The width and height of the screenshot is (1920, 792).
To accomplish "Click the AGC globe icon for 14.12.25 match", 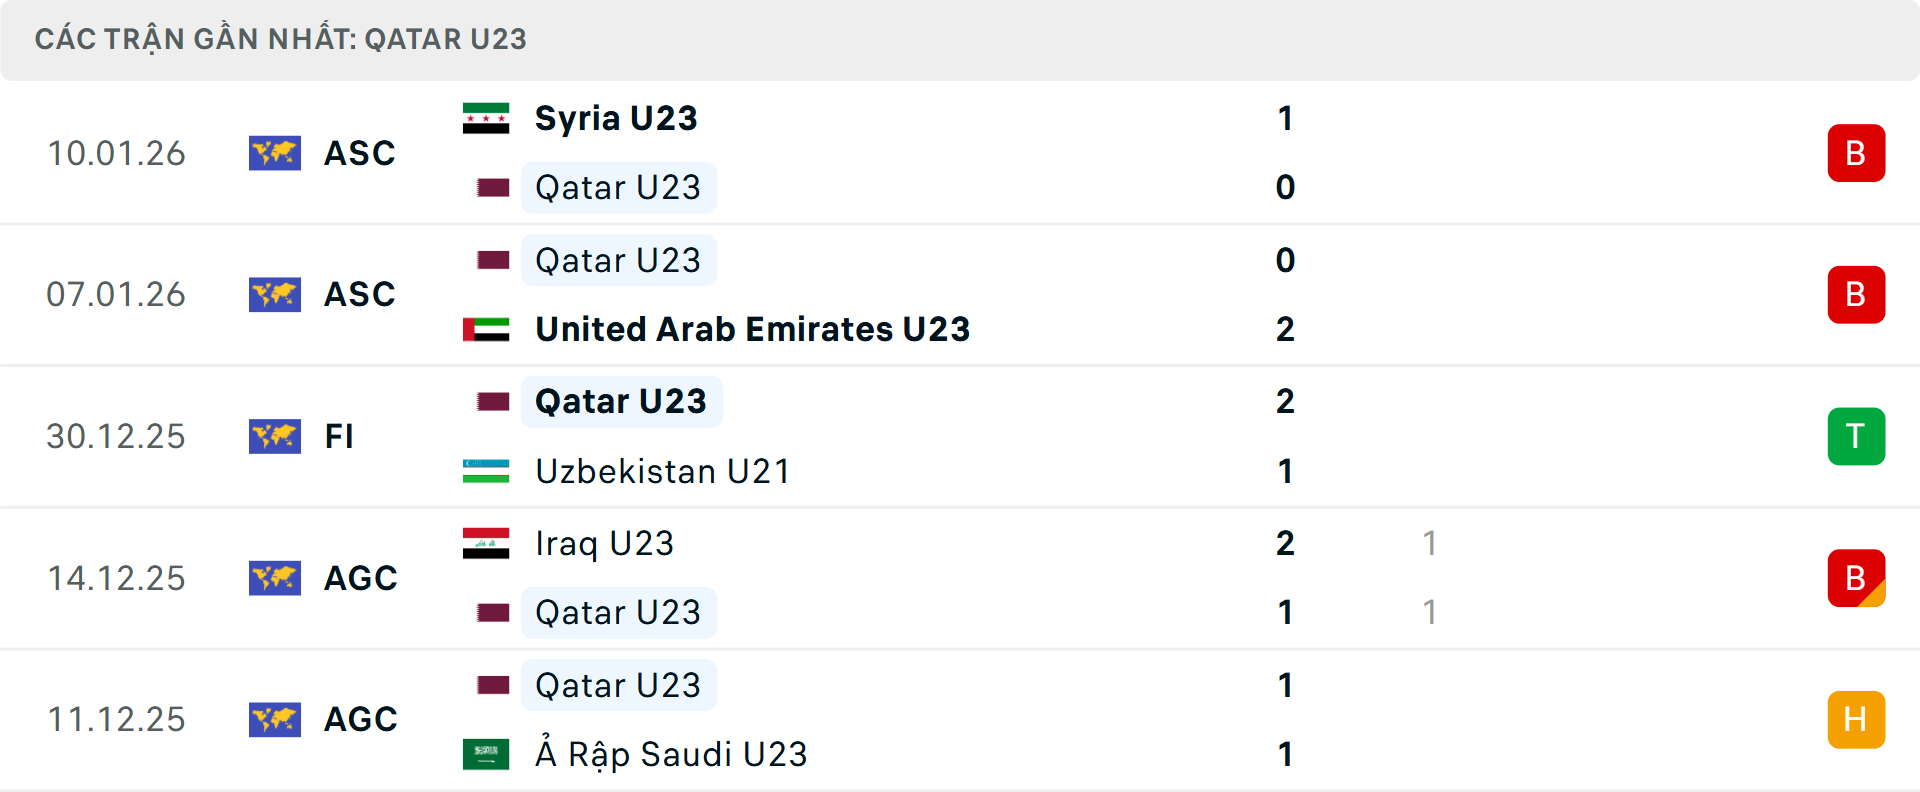I will 275,578.
